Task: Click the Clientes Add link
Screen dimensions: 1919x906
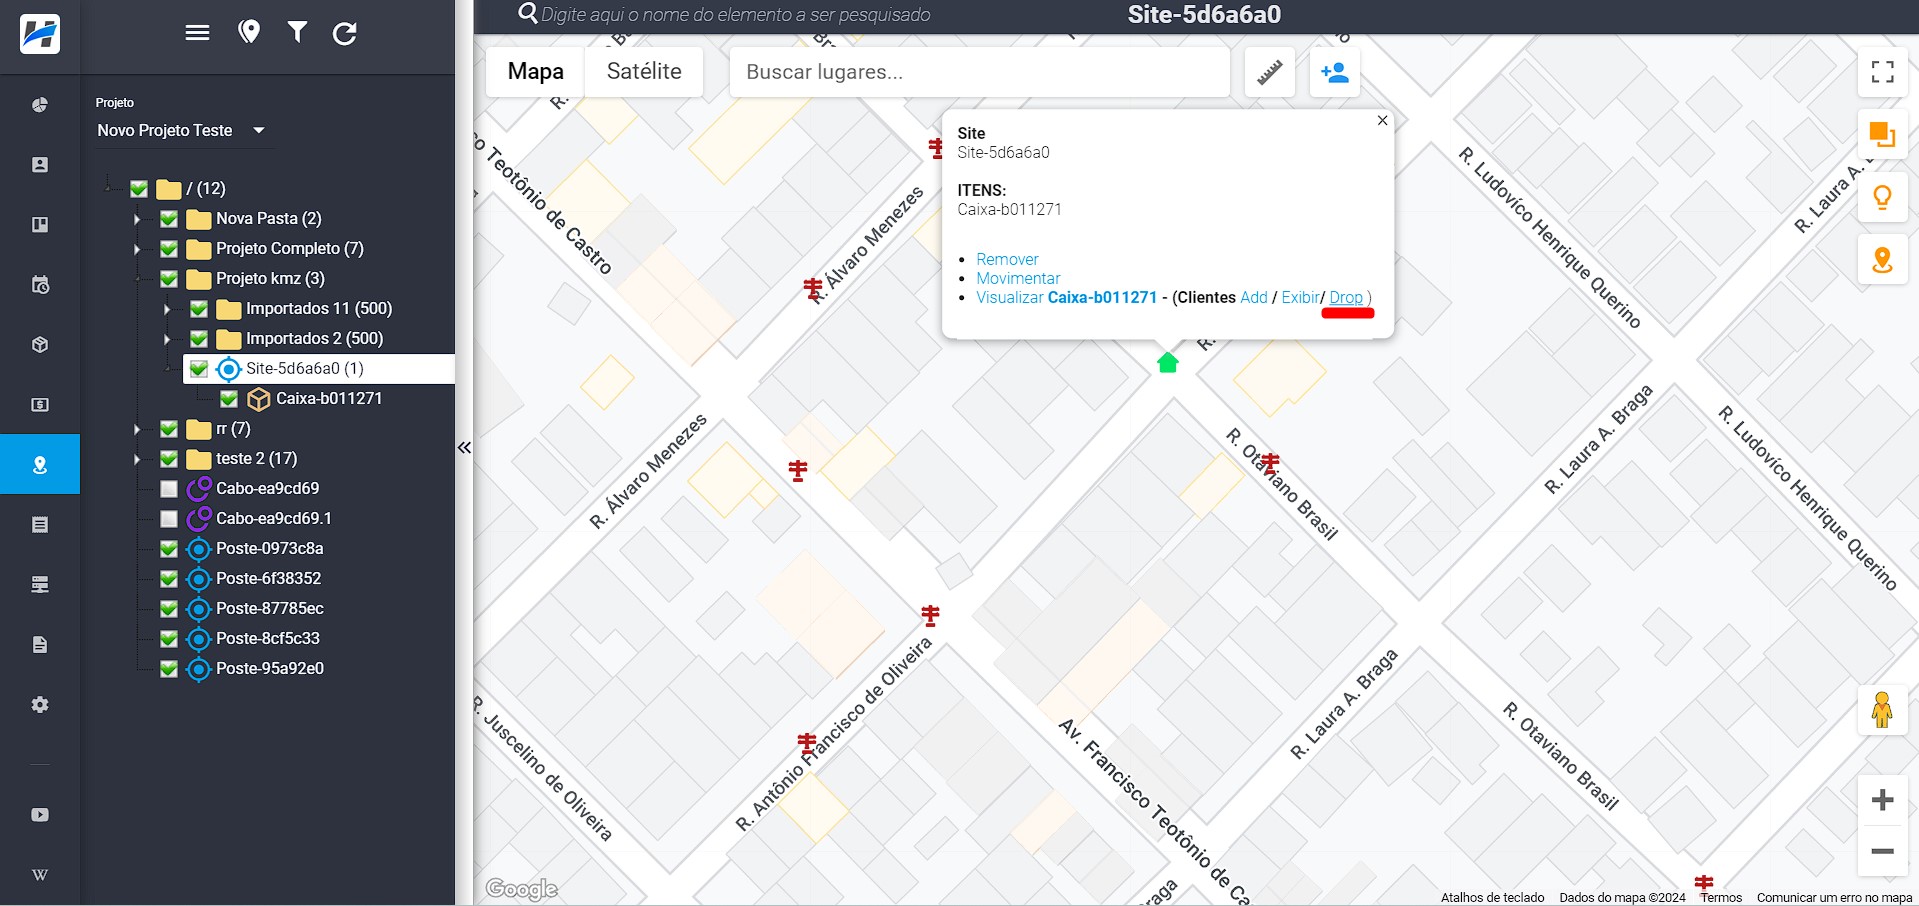Action: click(1254, 297)
